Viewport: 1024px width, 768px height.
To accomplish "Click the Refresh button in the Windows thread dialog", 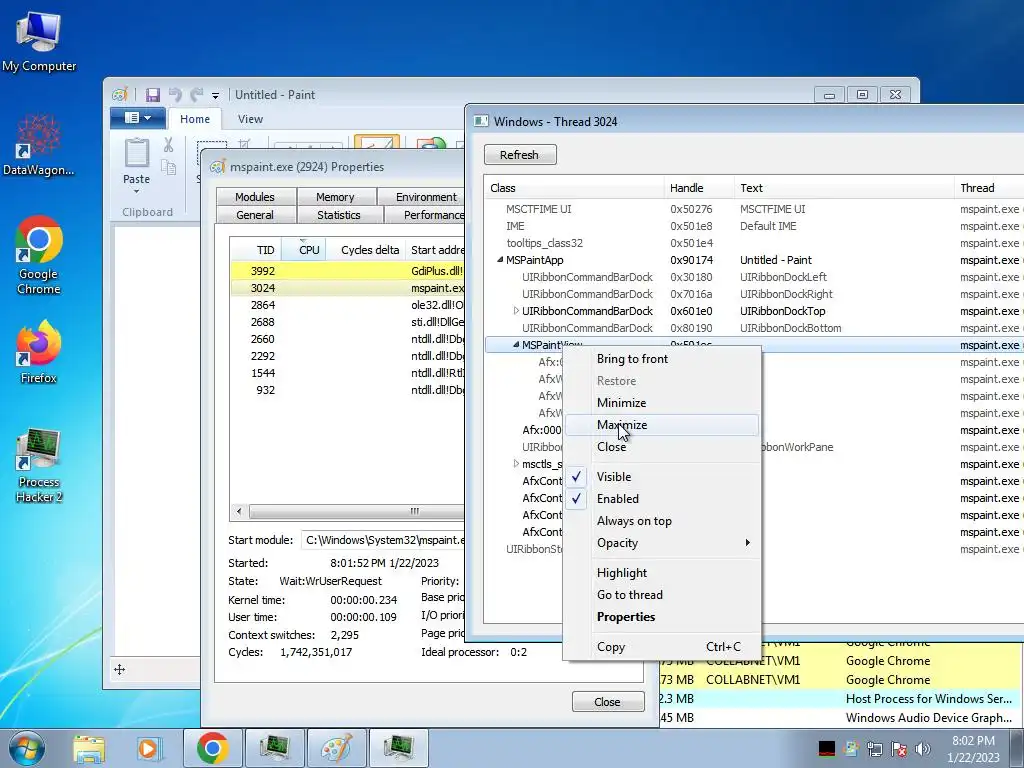I will tap(520, 155).
